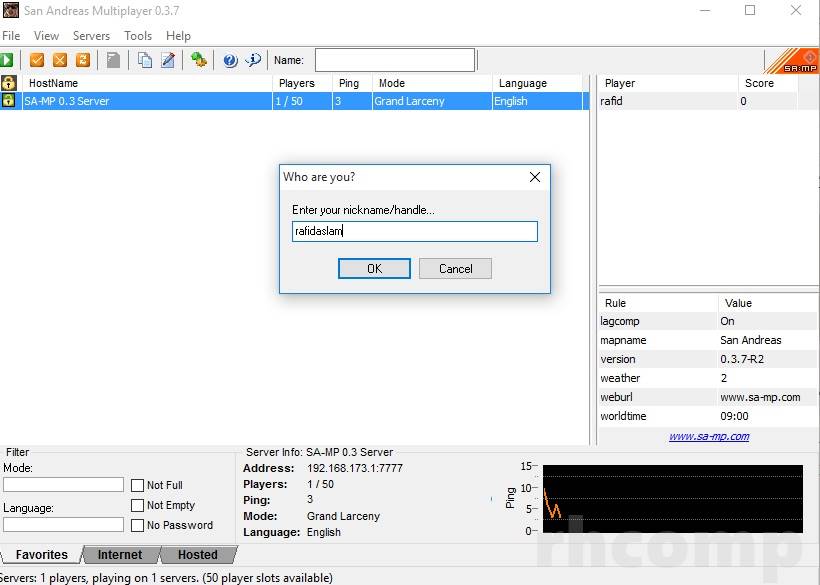Click the English language cell in server row

(x=538, y=101)
